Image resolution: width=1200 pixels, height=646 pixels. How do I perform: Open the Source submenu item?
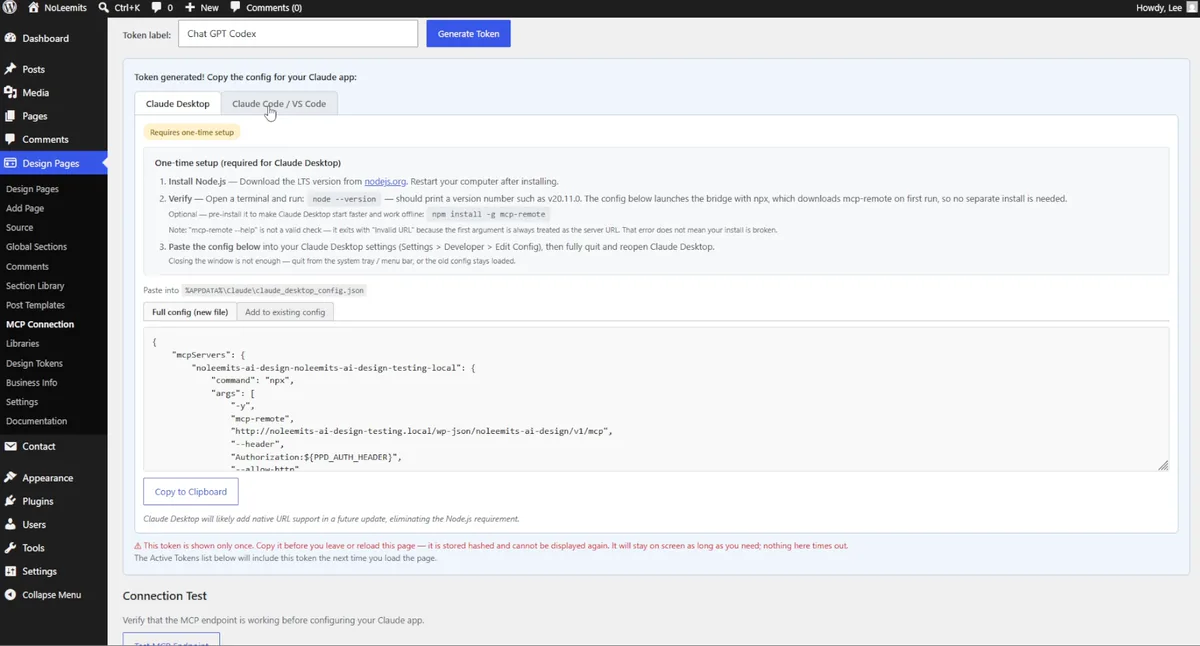pos(19,228)
